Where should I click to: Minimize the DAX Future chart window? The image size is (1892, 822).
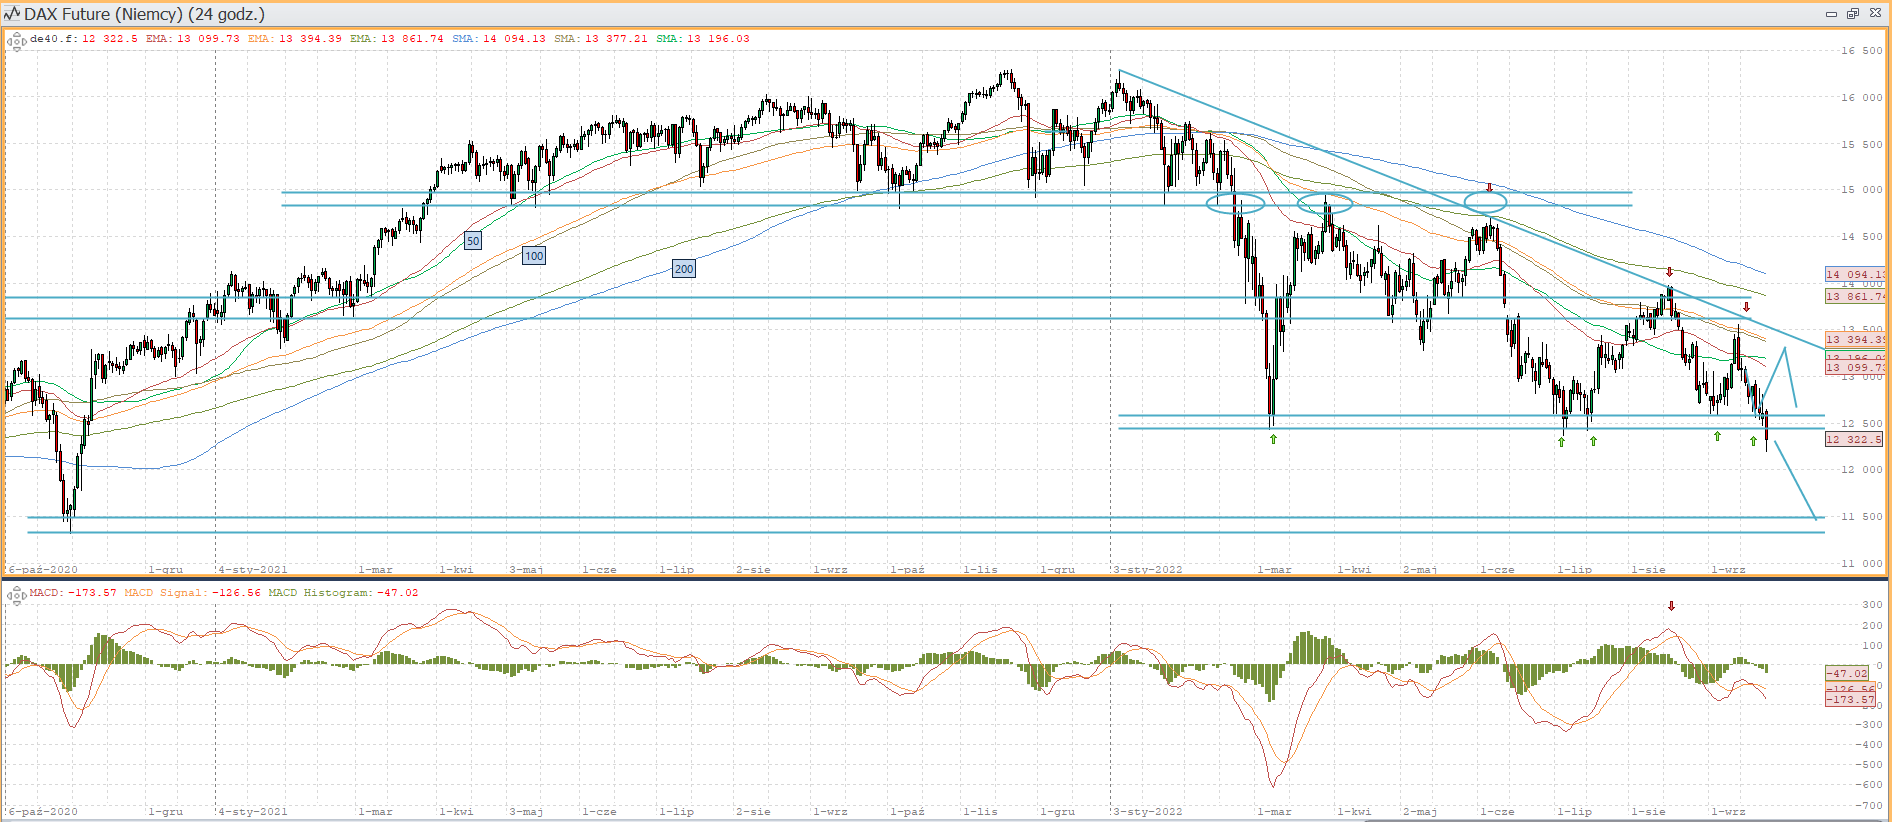tap(1831, 14)
